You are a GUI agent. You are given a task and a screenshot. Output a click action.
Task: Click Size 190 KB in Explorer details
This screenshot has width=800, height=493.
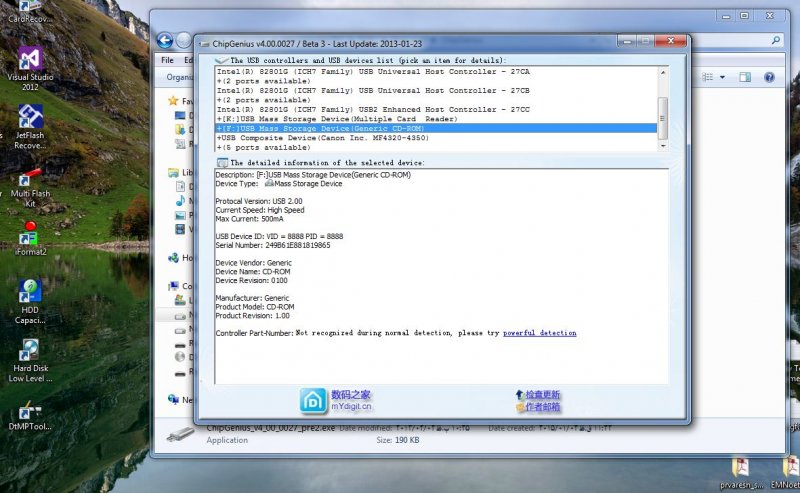(x=398, y=440)
